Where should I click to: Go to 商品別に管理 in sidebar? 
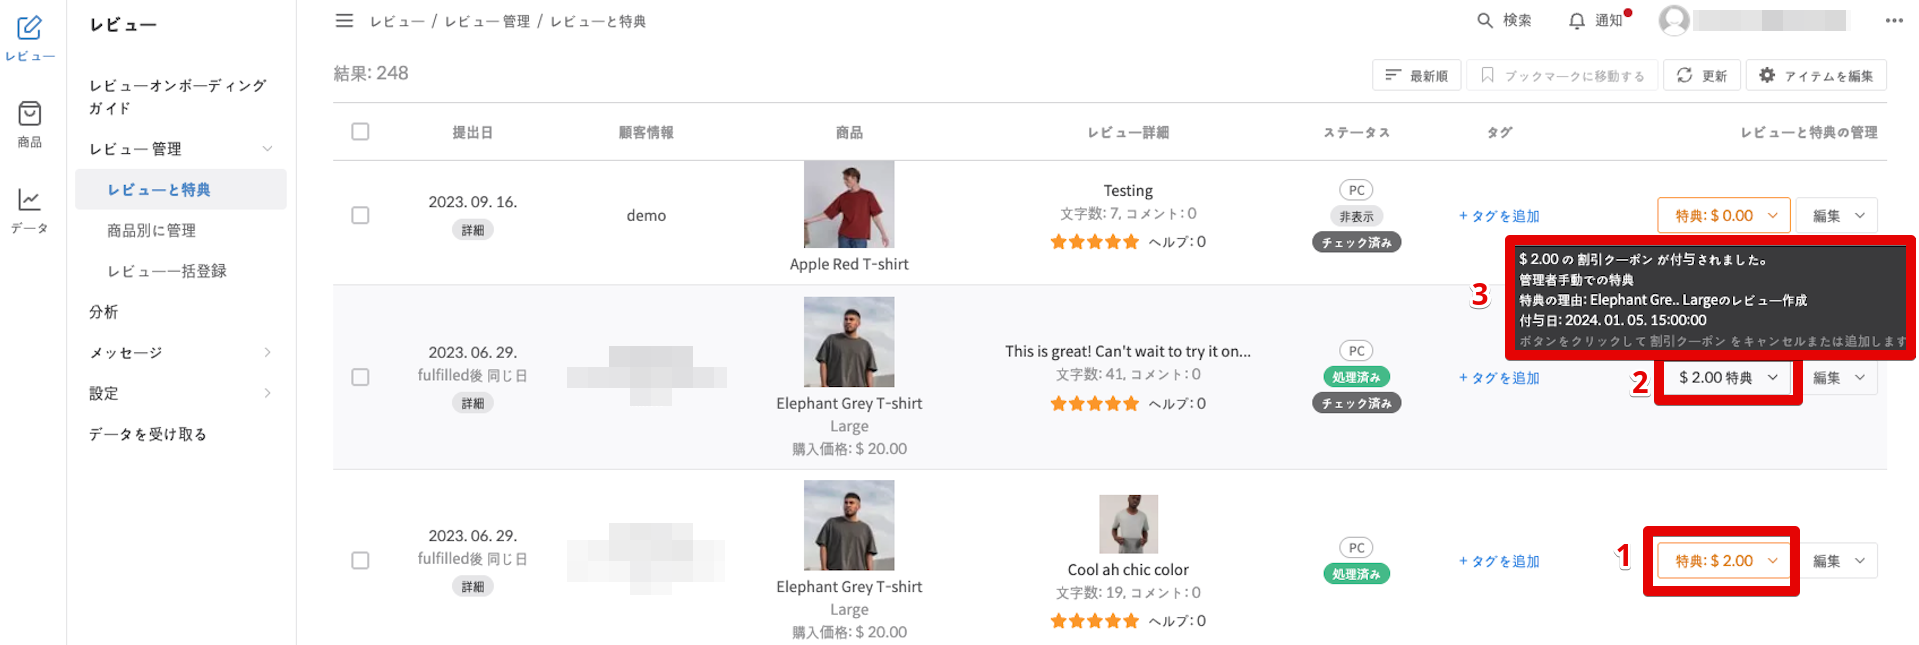[151, 231]
